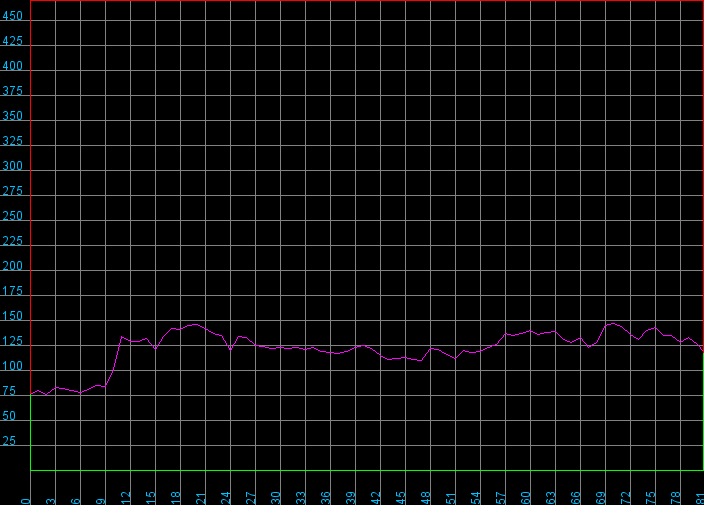The image size is (704, 505).
Task: Click the 63 horizontal axis label
Action: pyautogui.click(x=551, y=498)
